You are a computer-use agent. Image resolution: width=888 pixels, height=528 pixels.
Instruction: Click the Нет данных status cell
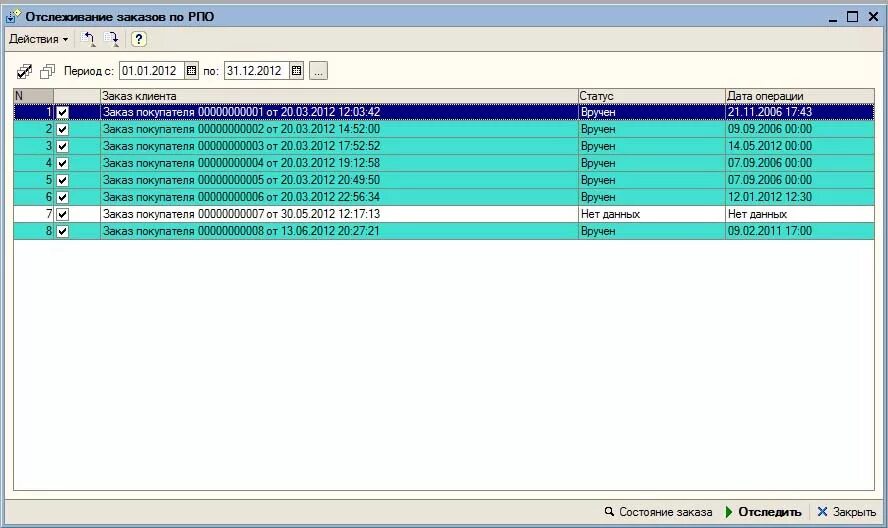[x=651, y=214]
